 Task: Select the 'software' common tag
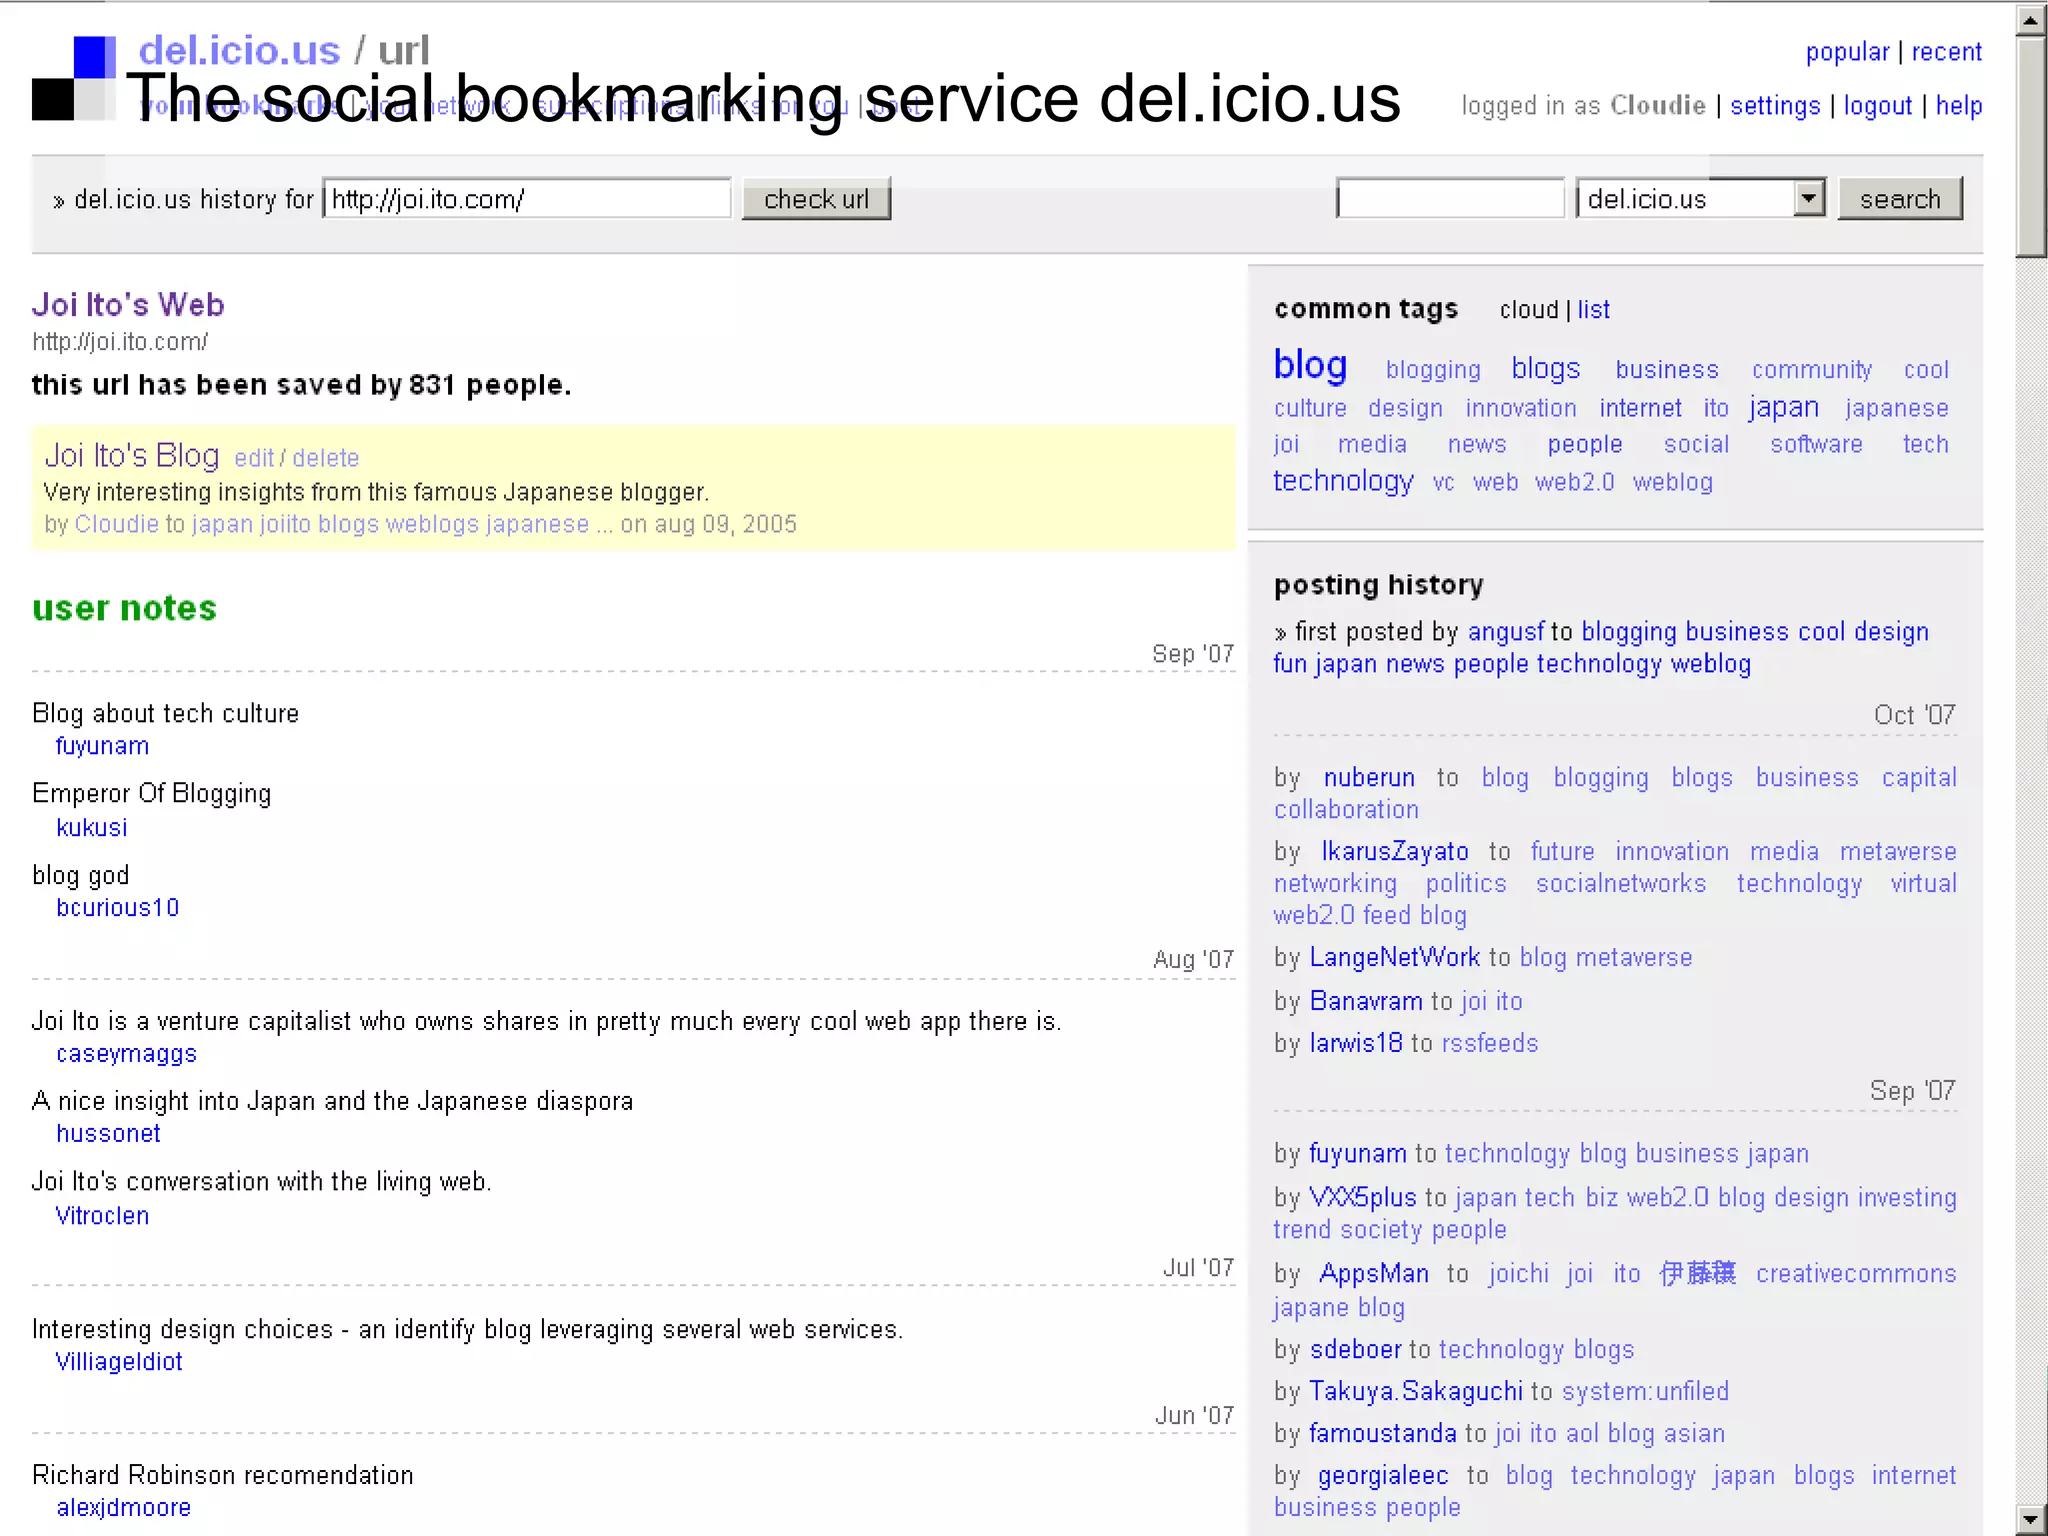point(1816,444)
